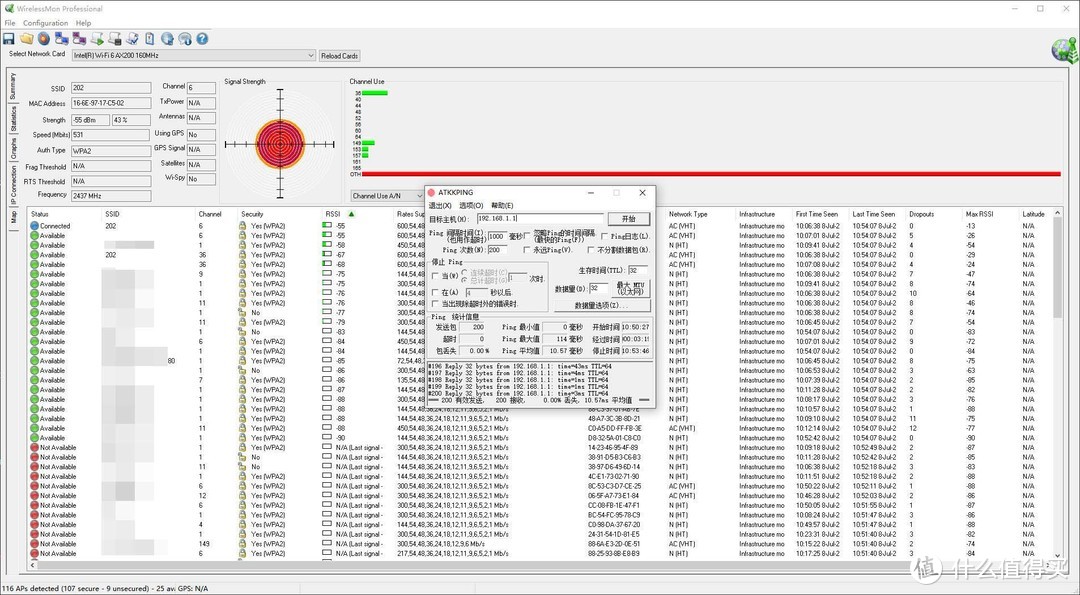Click the document with dark square icon

tap(114, 39)
